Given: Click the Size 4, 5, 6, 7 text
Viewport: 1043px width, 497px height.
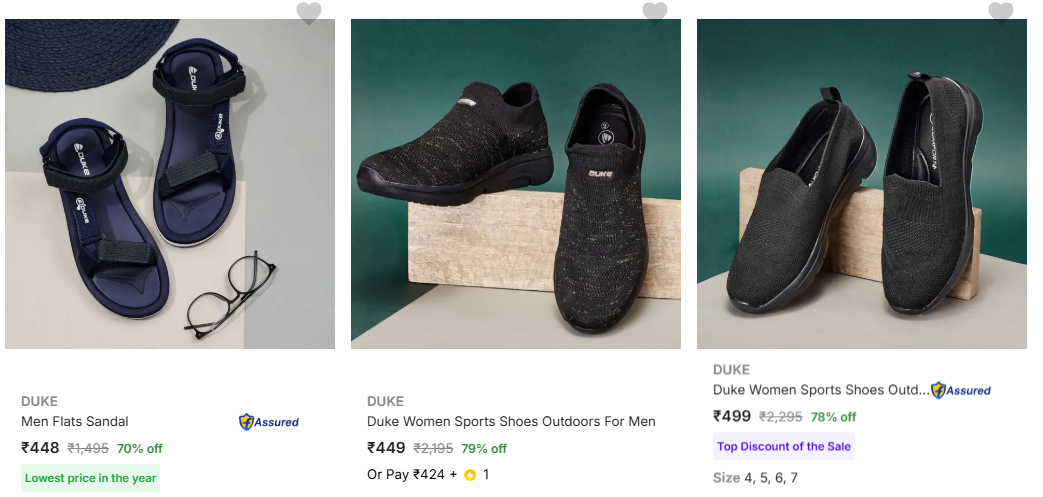Looking at the screenshot, I should (x=755, y=478).
